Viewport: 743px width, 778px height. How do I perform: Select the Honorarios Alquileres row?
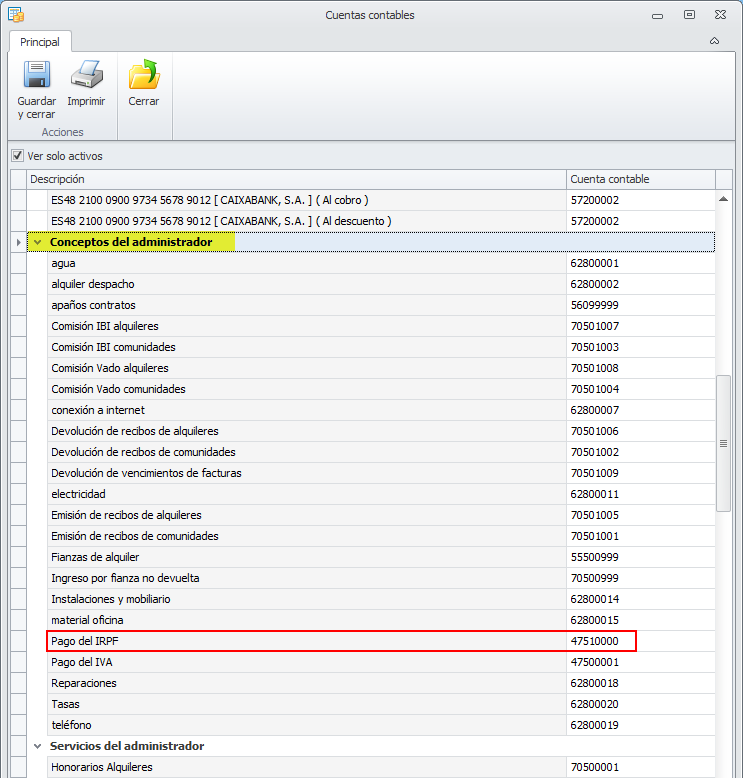point(381,767)
